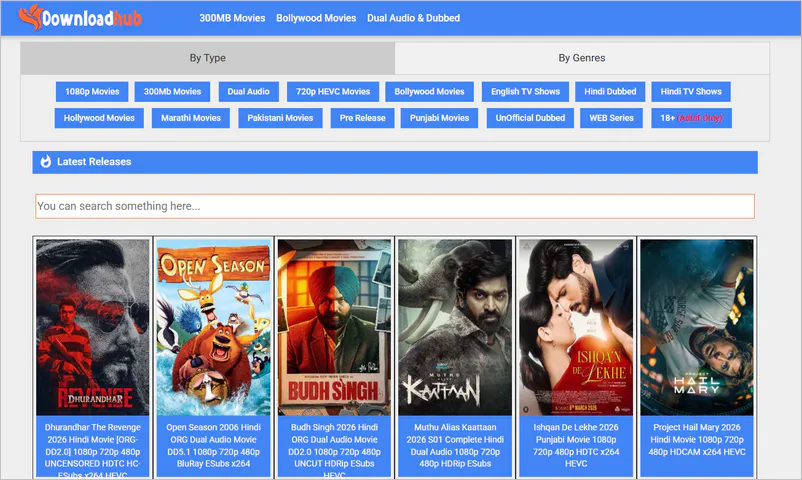Select the Marathi Movies category button
The width and height of the screenshot is (802, 480).
coord(191,118)
